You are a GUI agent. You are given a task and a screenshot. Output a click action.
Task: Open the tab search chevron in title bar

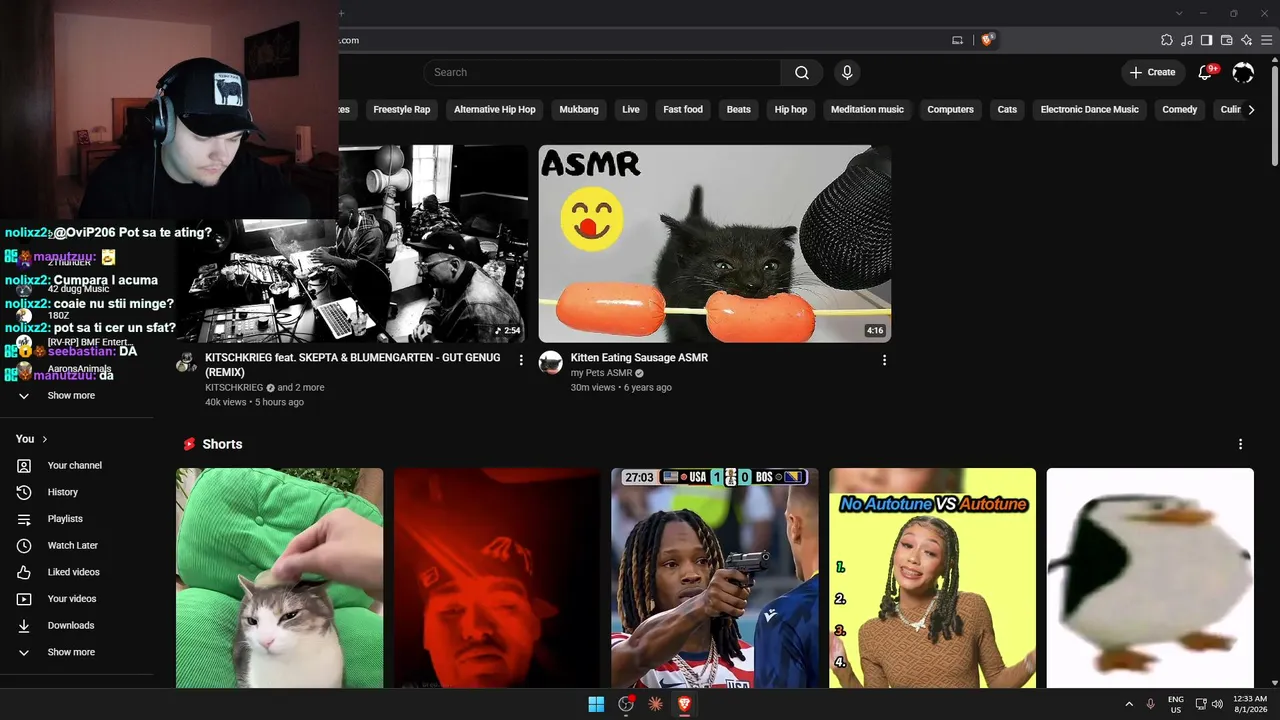(1179, 13)
